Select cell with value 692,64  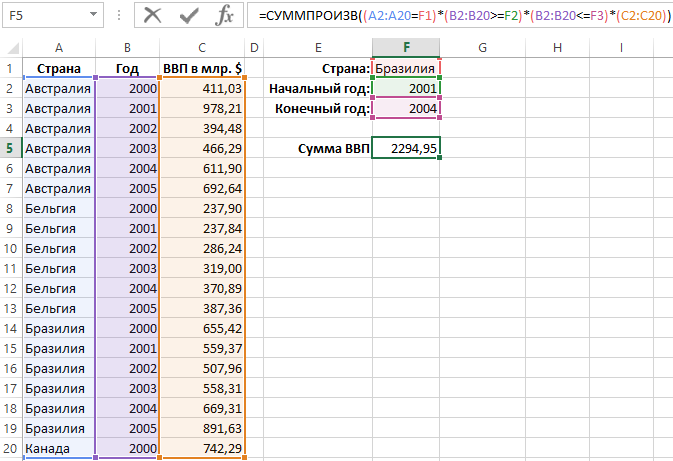(202, 188)
